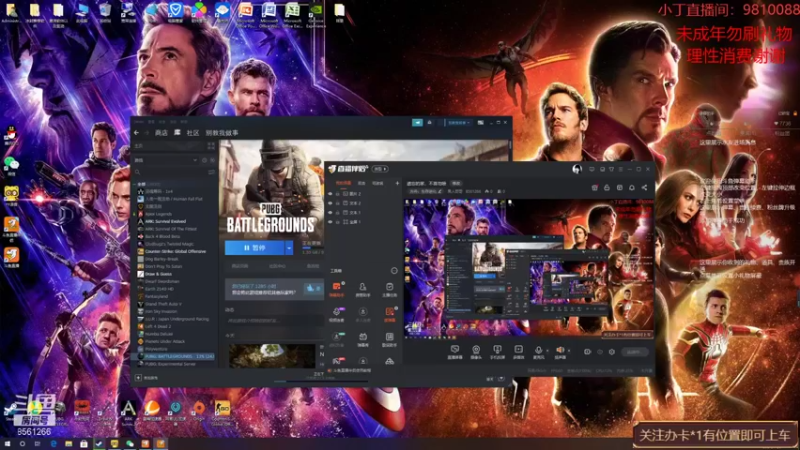Click the start streaming button
Viewport: 800px width, 450px height.
tap(635, 352)
